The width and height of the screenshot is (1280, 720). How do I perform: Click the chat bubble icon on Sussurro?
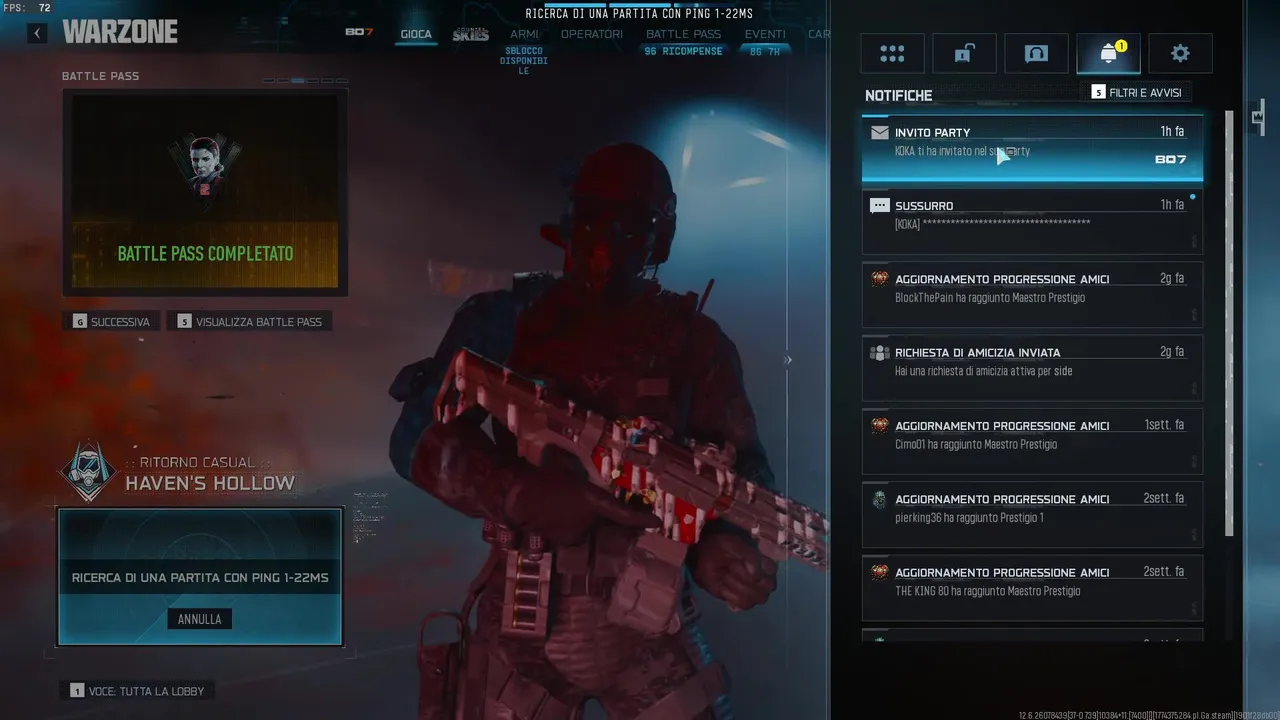[x=879, y=206]
